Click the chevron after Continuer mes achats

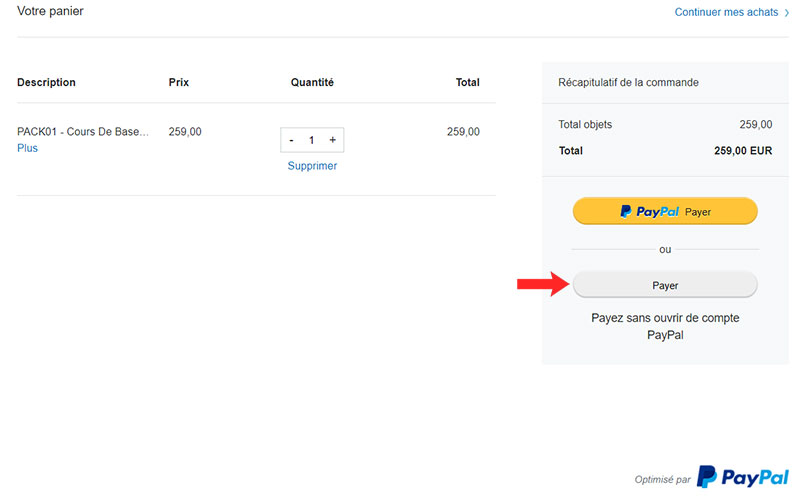(787, 13)
